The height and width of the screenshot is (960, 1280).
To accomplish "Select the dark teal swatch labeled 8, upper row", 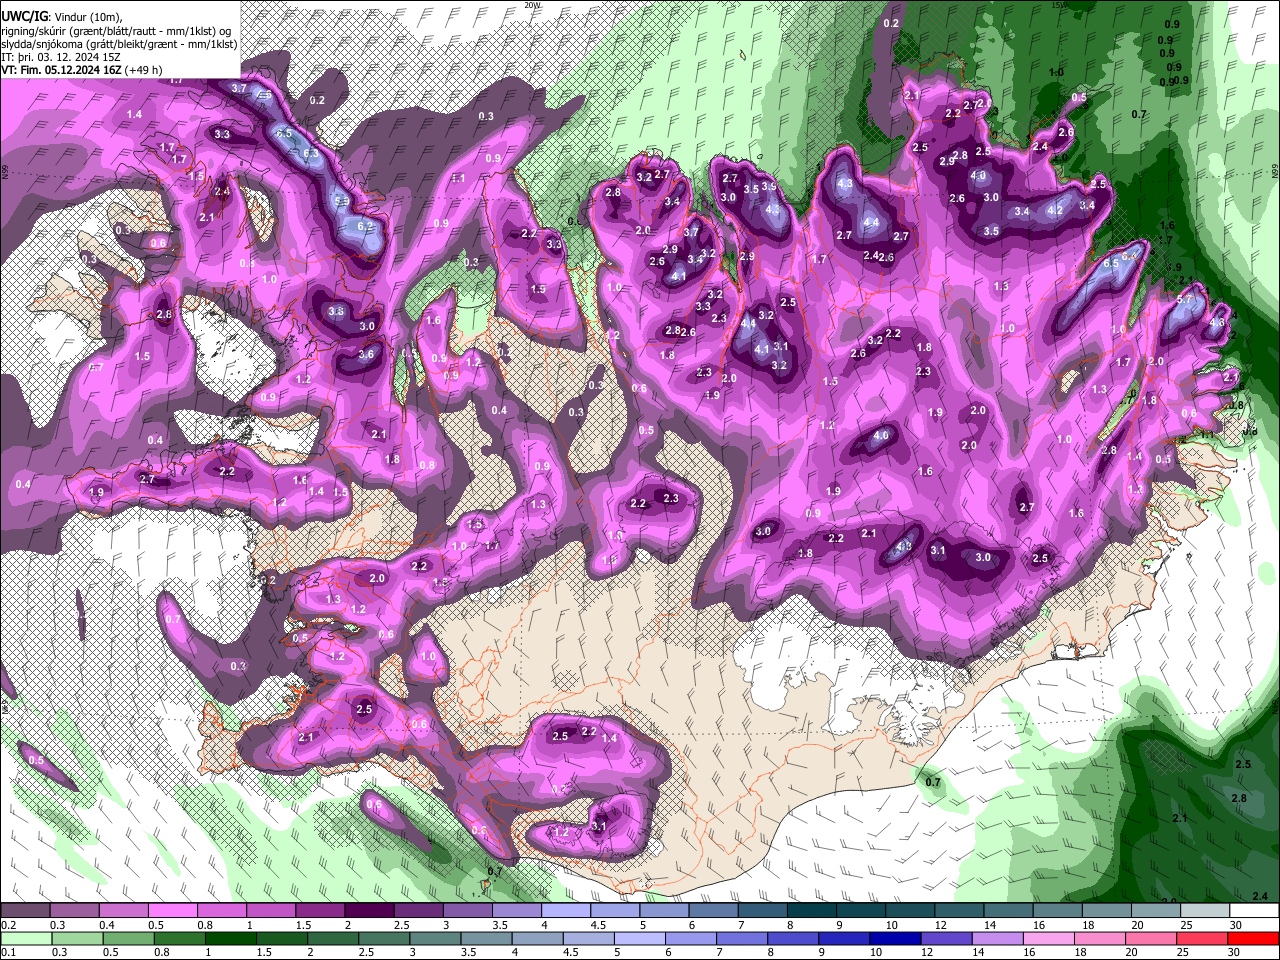I will 812,911.
